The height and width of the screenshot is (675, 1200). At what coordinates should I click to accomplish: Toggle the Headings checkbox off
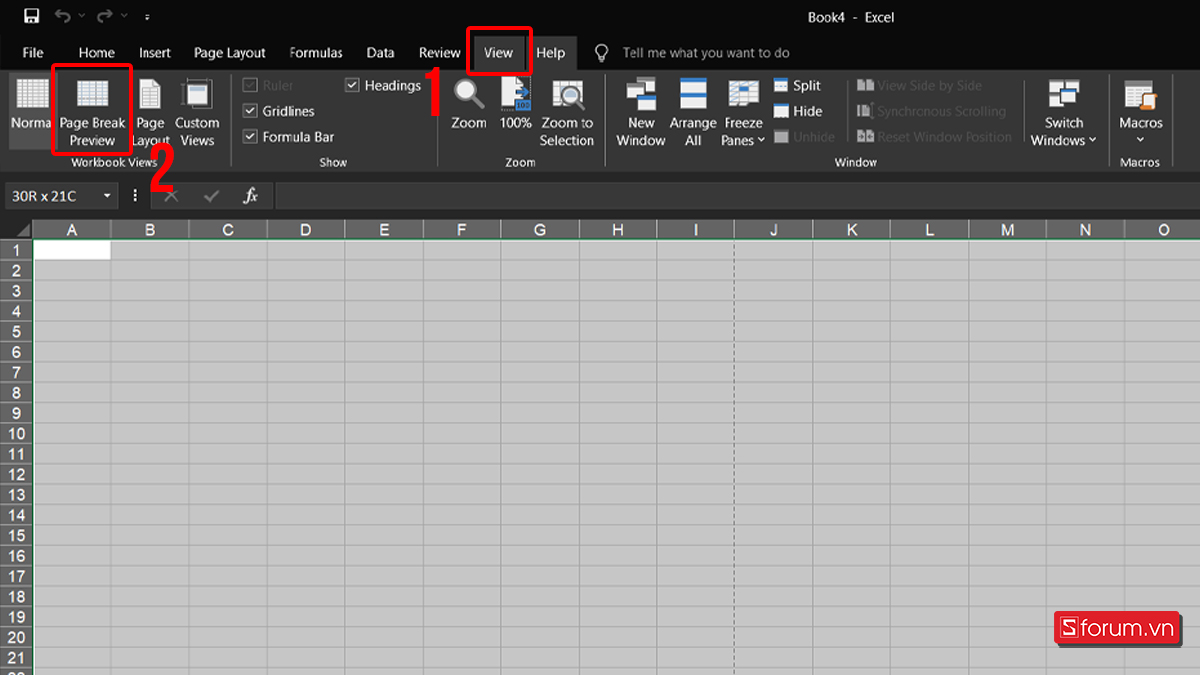pyautogui.click(x=352, y=85)
